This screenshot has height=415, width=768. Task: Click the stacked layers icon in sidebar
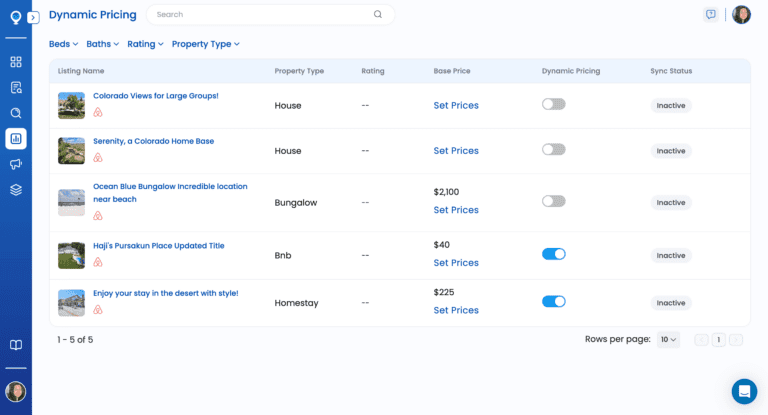16,189
